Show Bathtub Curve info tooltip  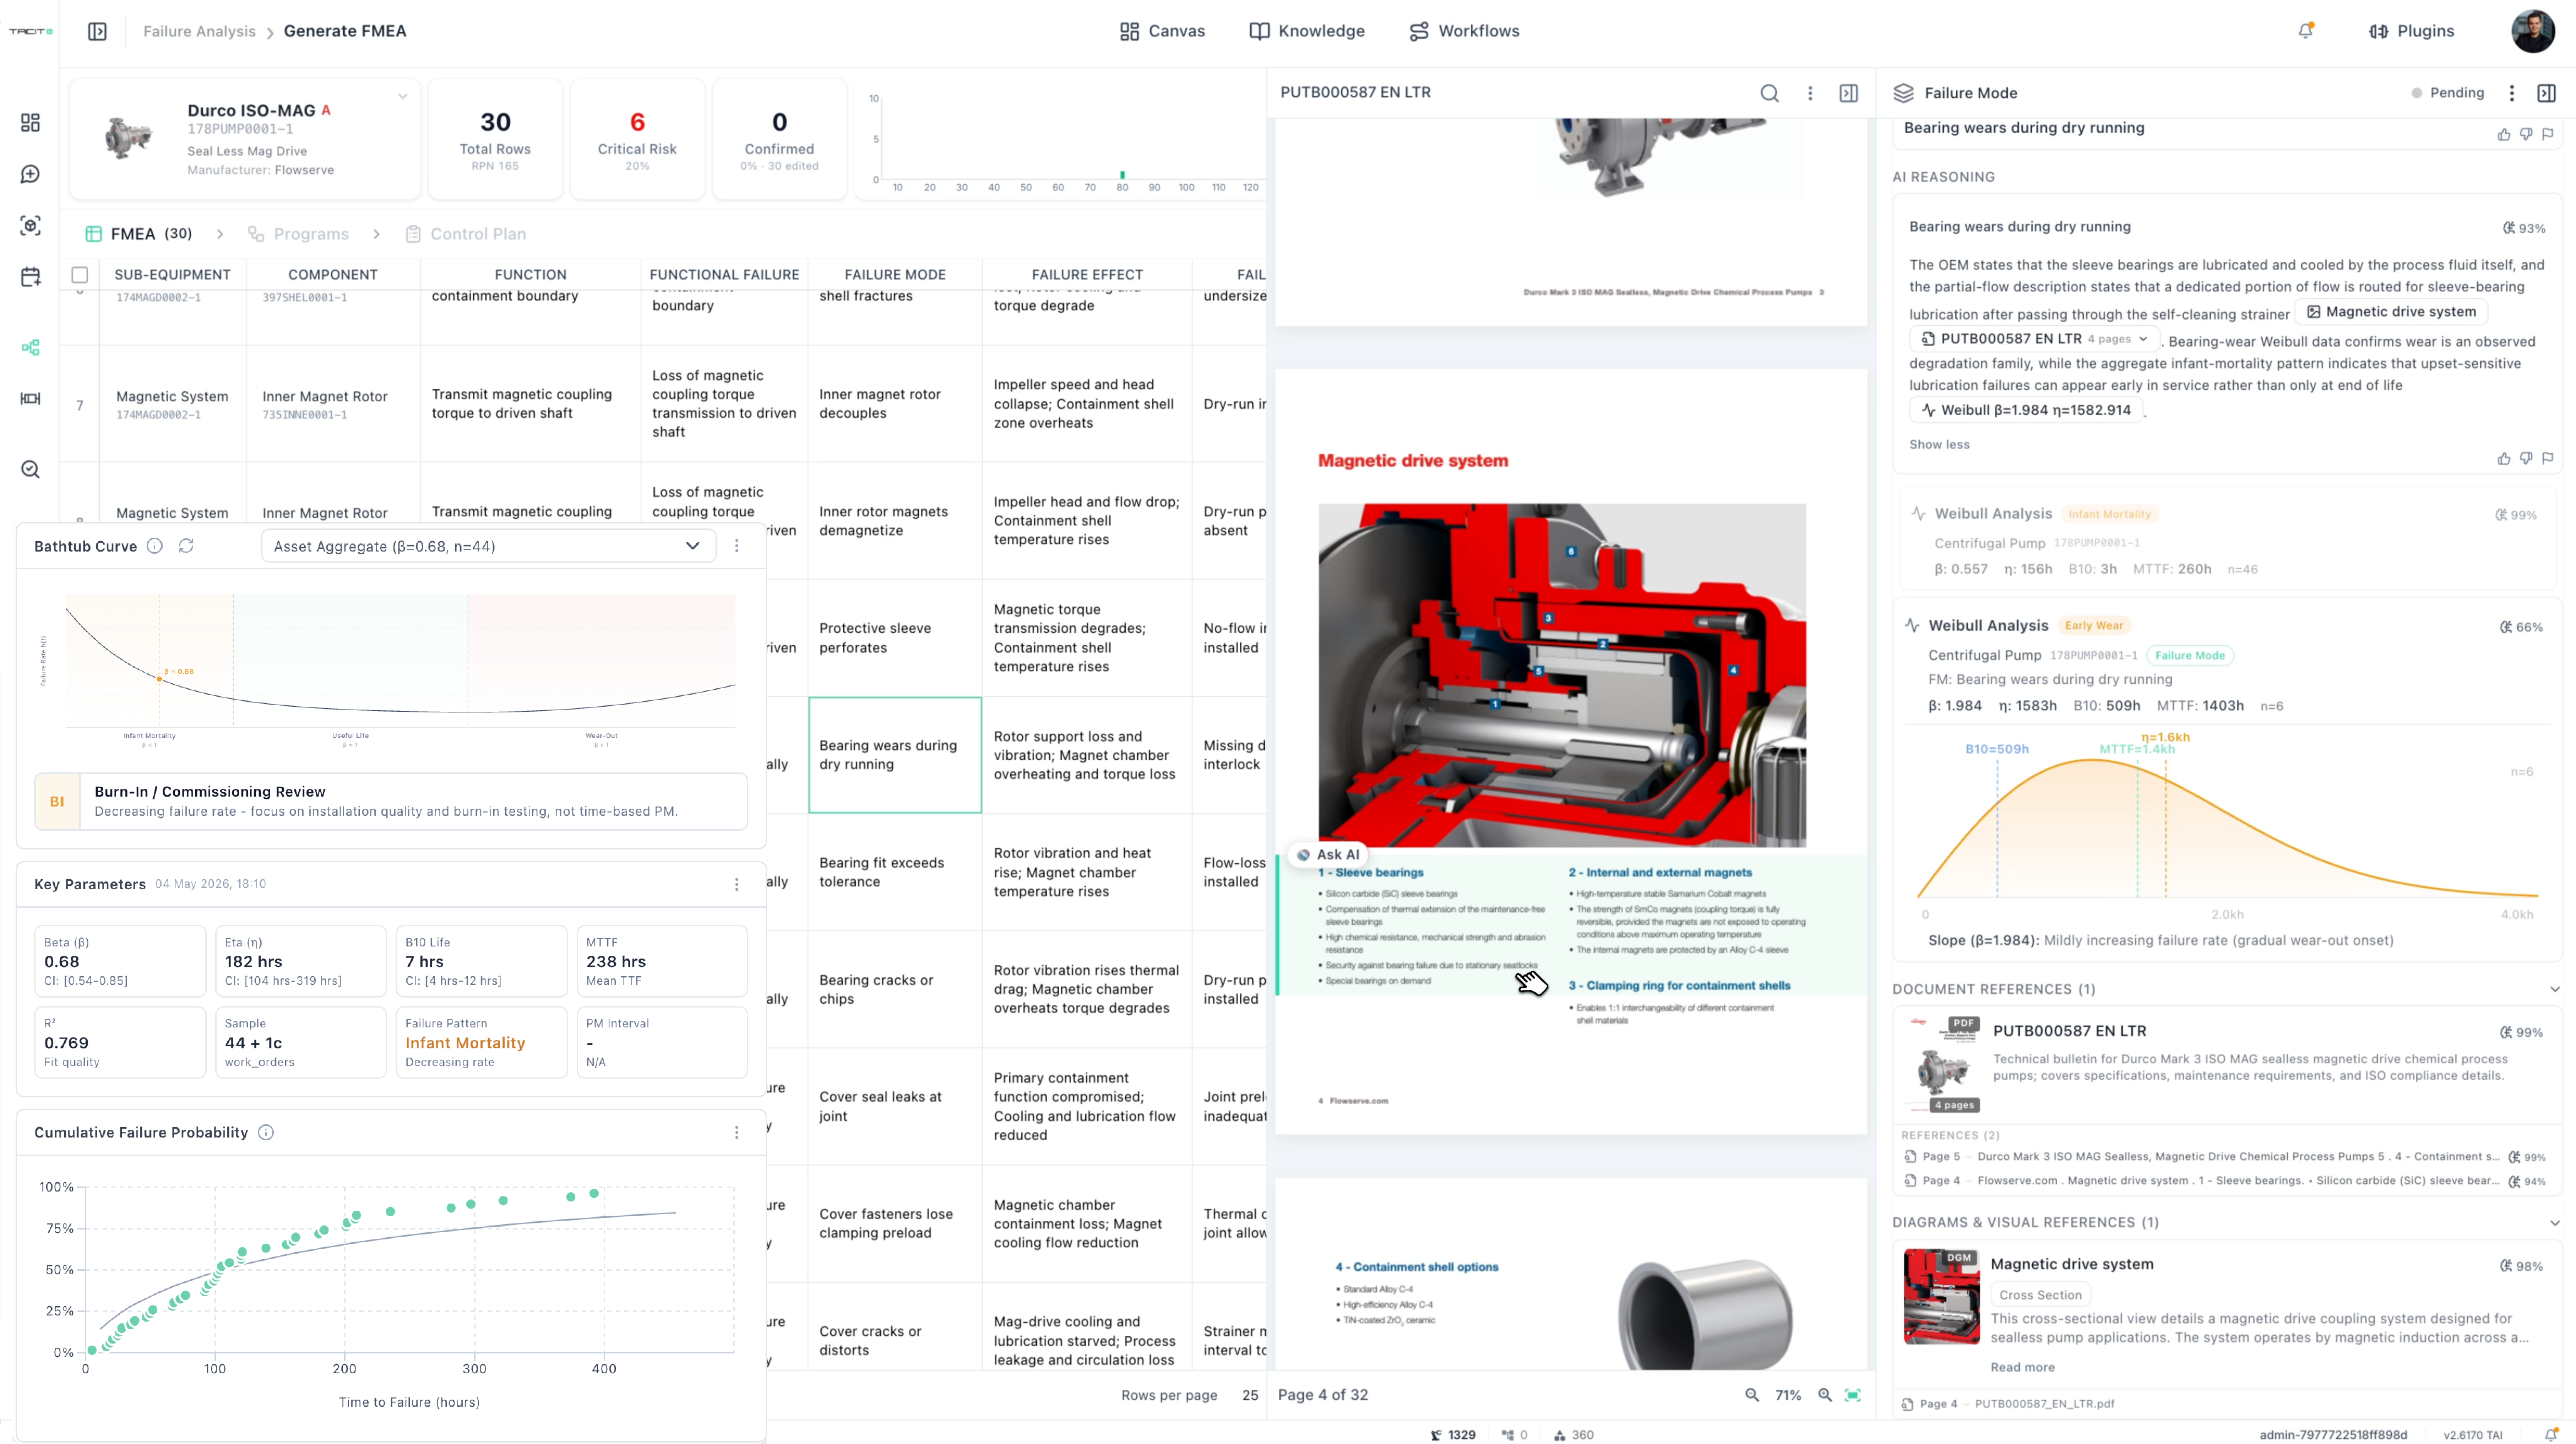click(155, 546)
